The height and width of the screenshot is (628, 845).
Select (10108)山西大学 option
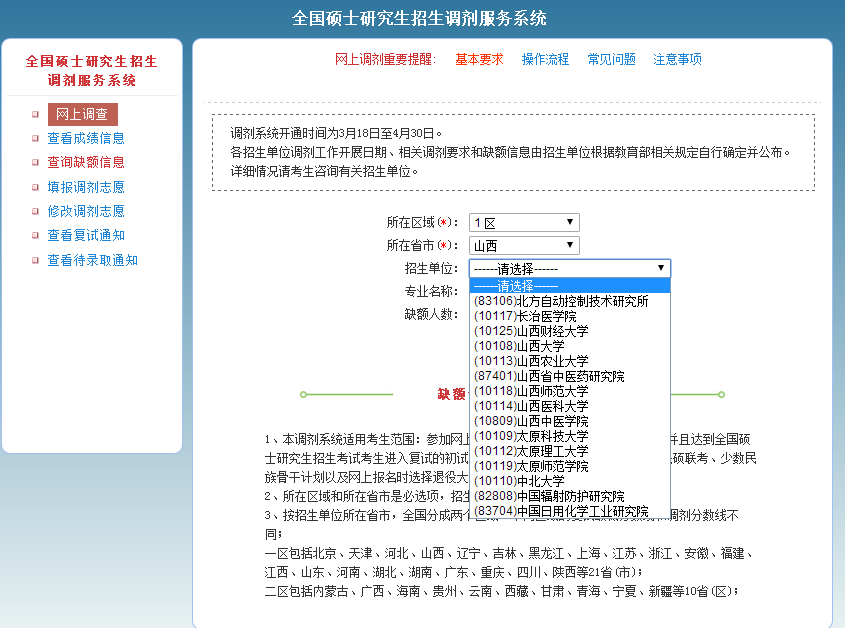(570, 346)
